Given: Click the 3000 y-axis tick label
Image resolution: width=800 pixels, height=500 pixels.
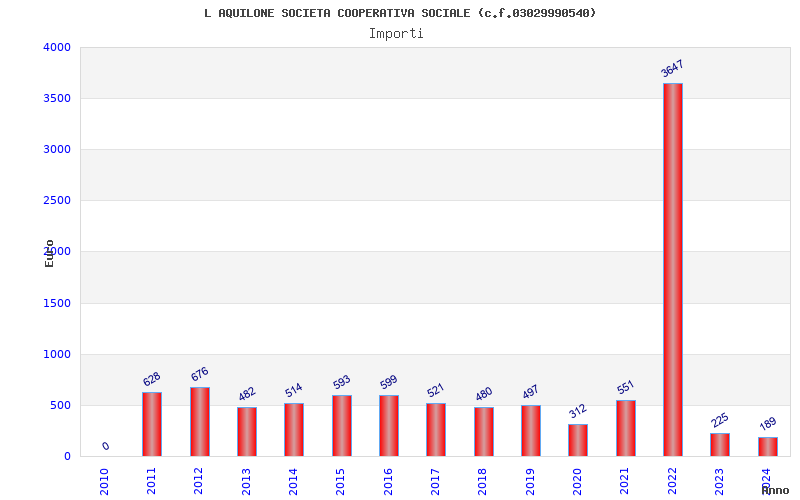Looking at the screenshot, I should (57, 149).
